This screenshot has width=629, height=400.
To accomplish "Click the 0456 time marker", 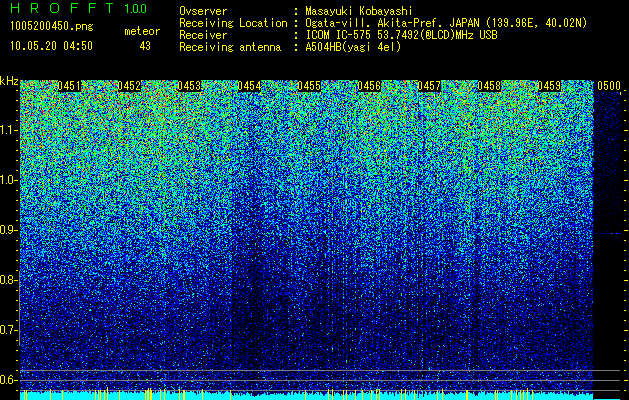I will 369,86.
